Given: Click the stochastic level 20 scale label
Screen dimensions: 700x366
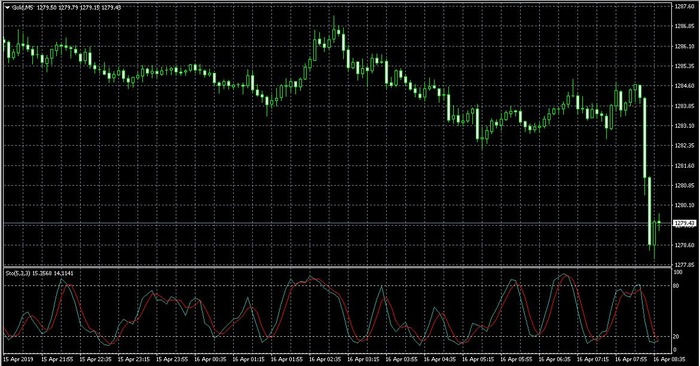Looking at the screenshot, I should 677,337.
